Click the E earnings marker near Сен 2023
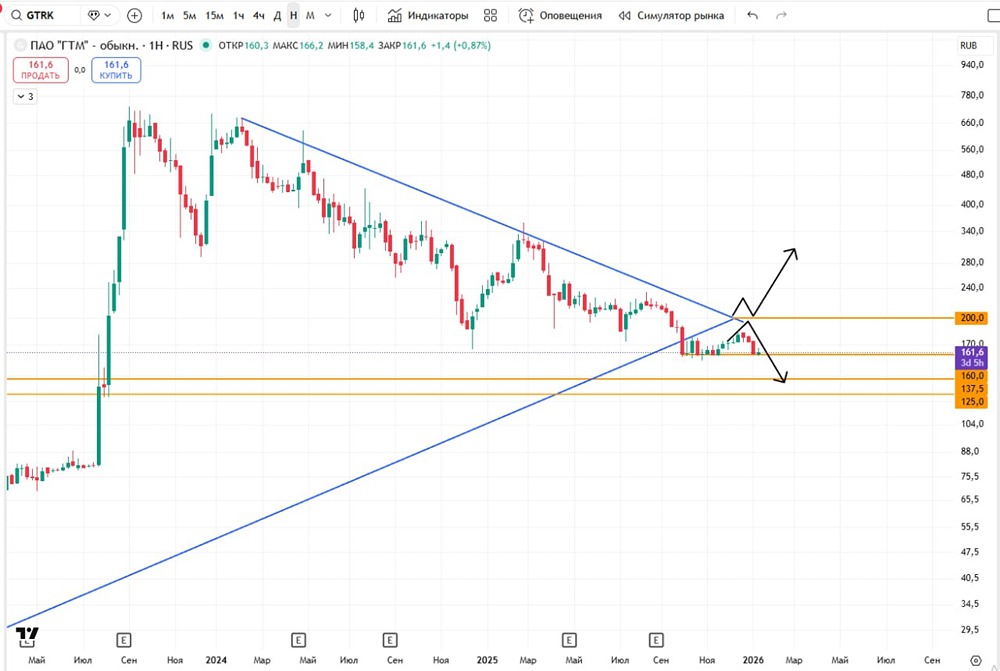1000x671 pixels. pyautogui.click(x=124, y=640)
